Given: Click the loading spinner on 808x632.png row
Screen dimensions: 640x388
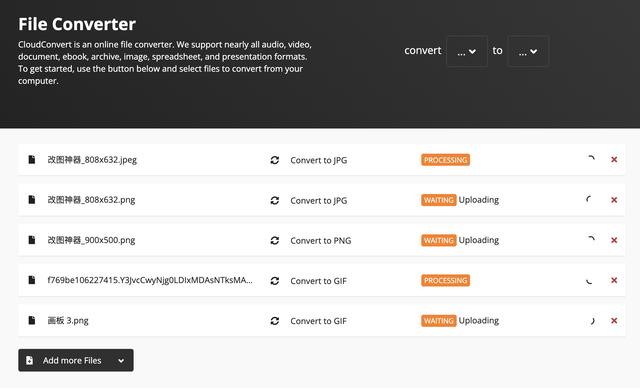Looking at the screenshot, I should tap(589, 200).
